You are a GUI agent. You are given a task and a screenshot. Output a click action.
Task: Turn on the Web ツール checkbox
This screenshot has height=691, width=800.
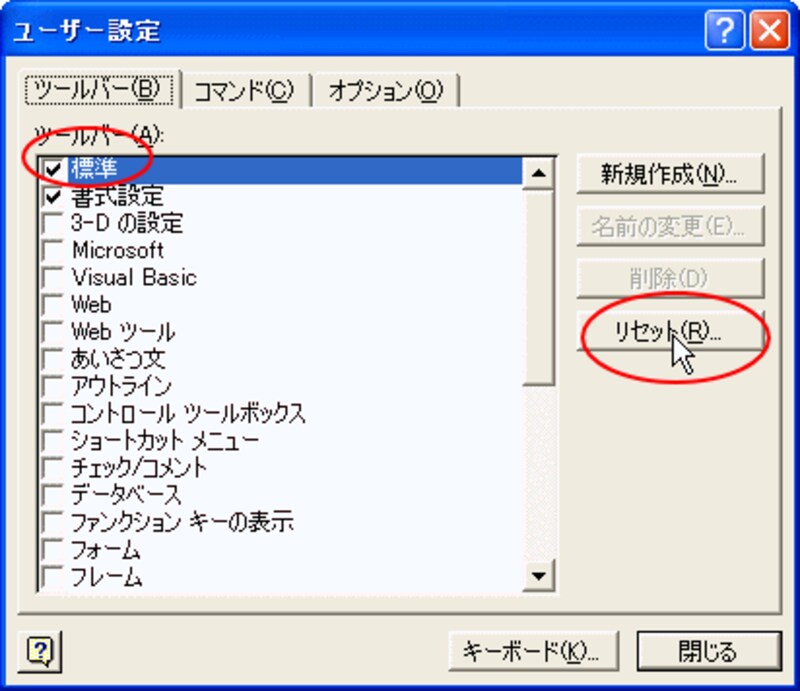tap(53, 332)
